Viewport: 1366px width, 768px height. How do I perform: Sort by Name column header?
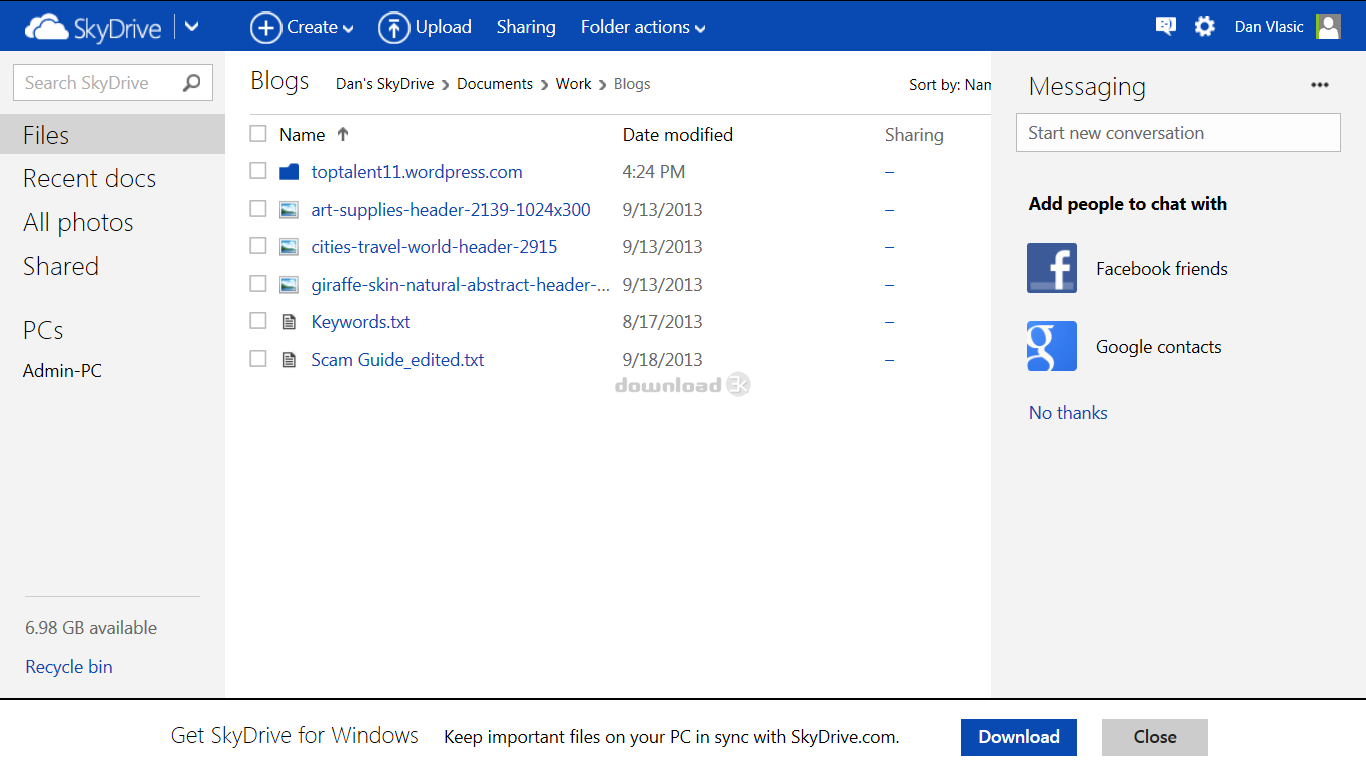[x=302, y=135]
